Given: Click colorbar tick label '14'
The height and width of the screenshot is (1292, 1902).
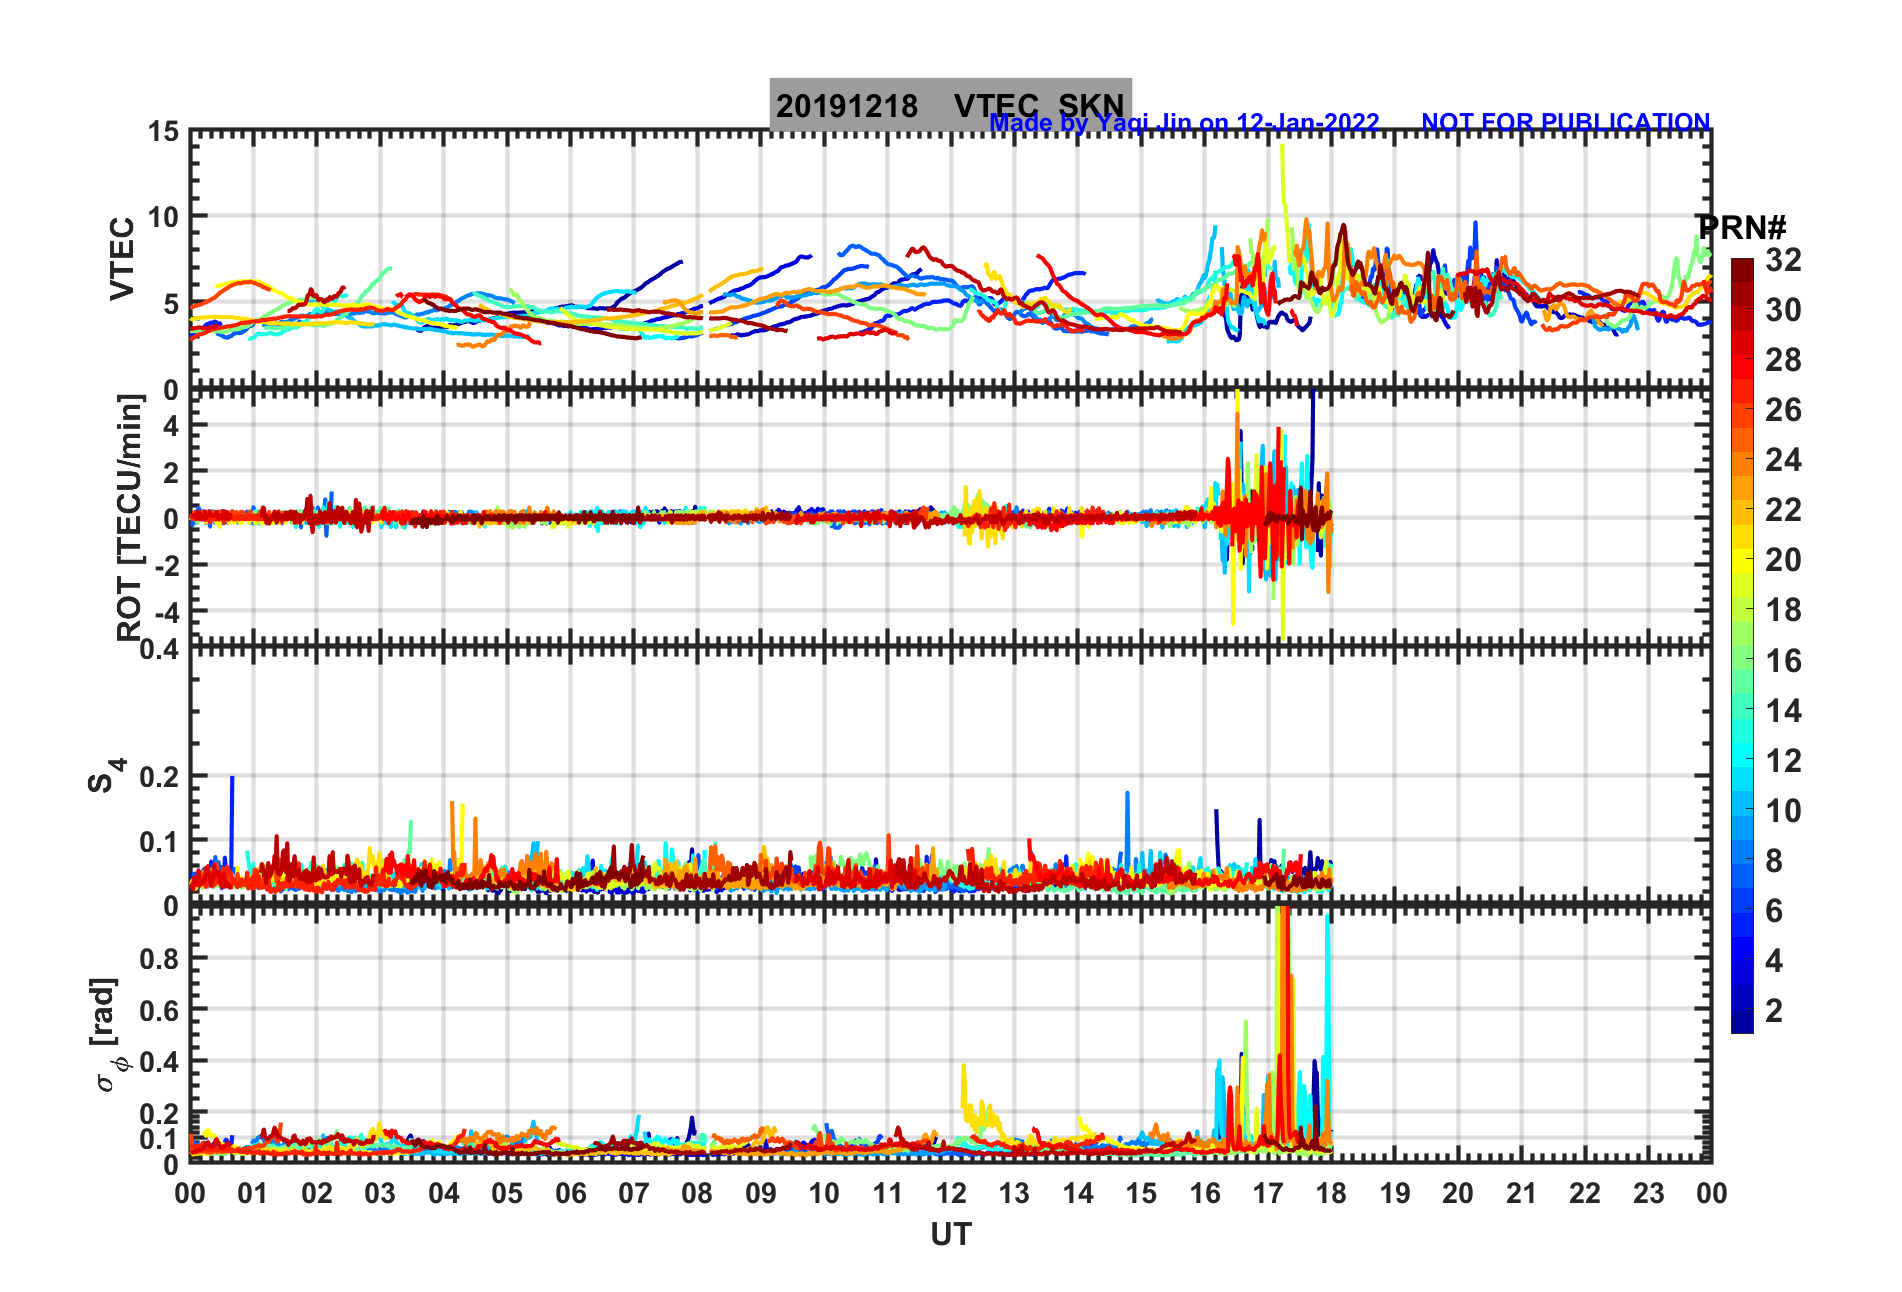Looking at the screenshot, I should (1783, 711).
